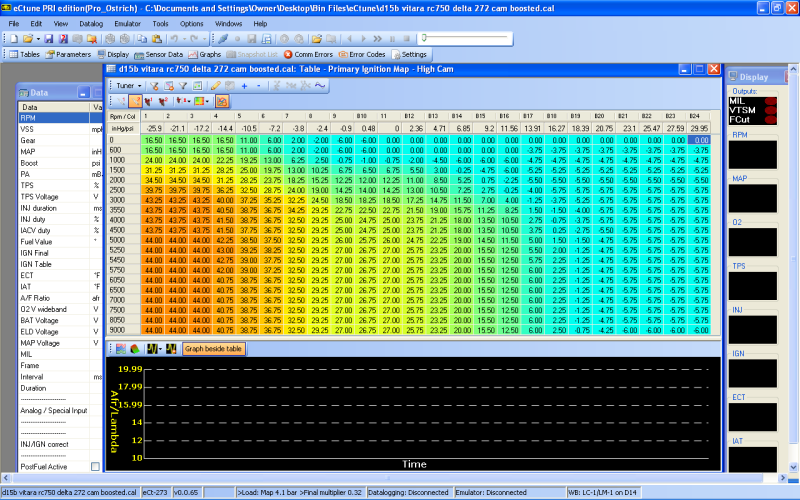Screen dimensions: 800x500
Task: Open the Emulator menu
Action: [x=128, y=23]
